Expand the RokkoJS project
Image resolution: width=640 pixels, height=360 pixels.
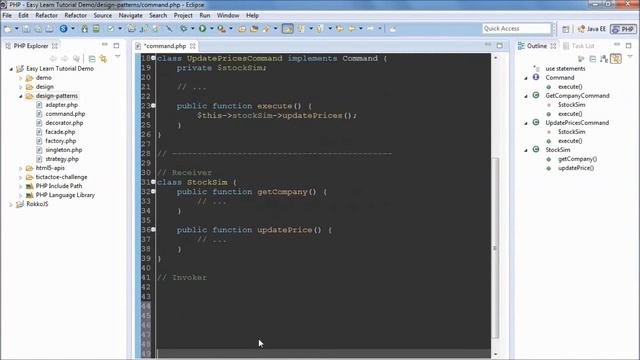click(x=11, y=204)
